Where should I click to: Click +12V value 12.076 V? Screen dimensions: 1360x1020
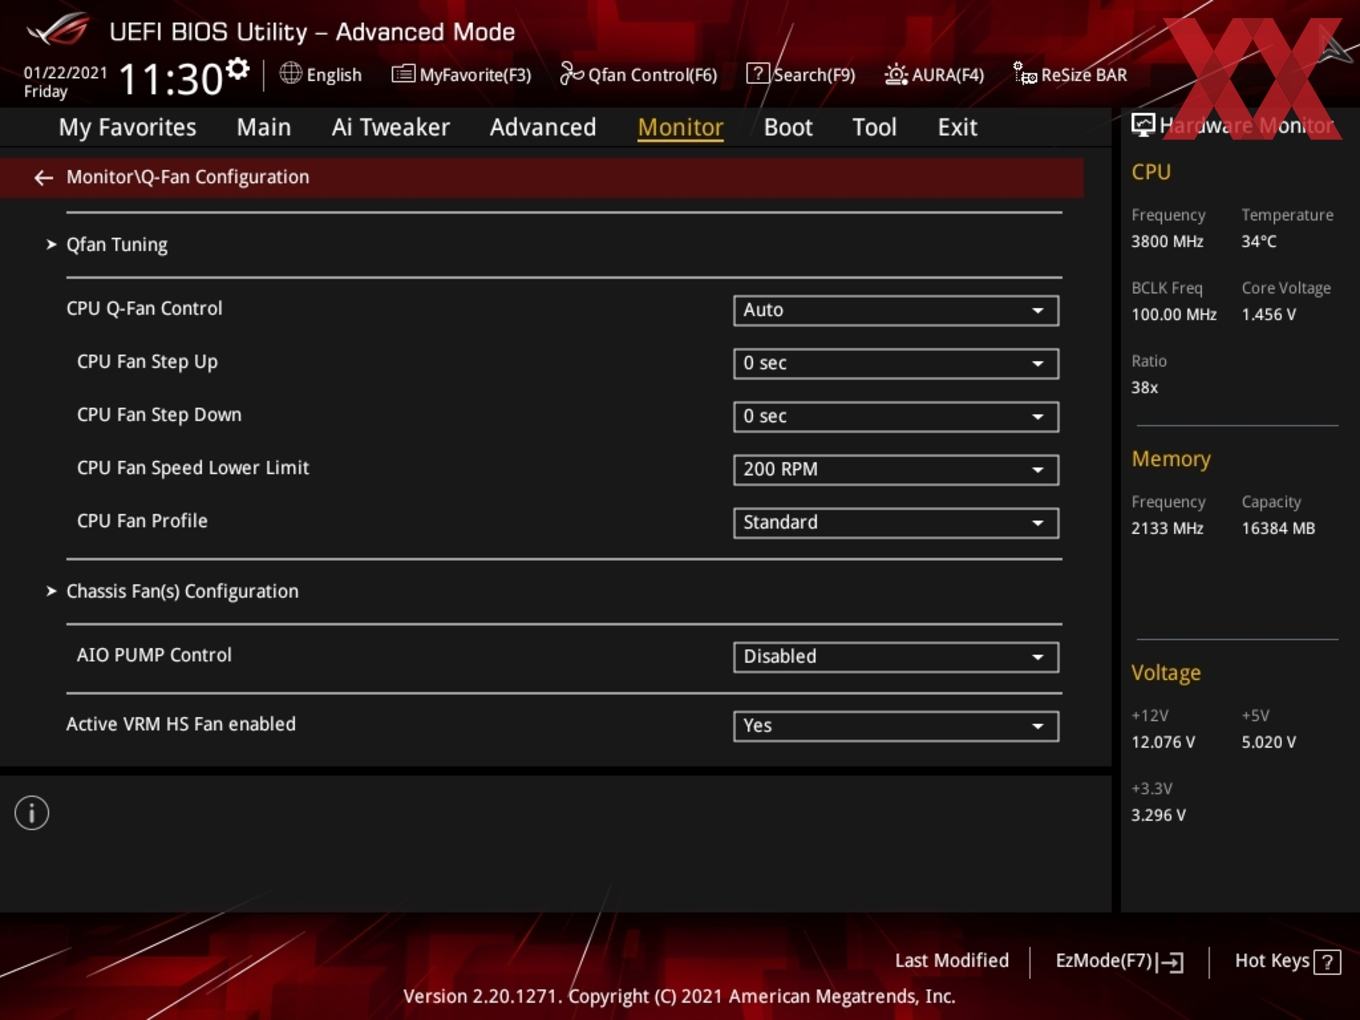(x=1163, y=742)
